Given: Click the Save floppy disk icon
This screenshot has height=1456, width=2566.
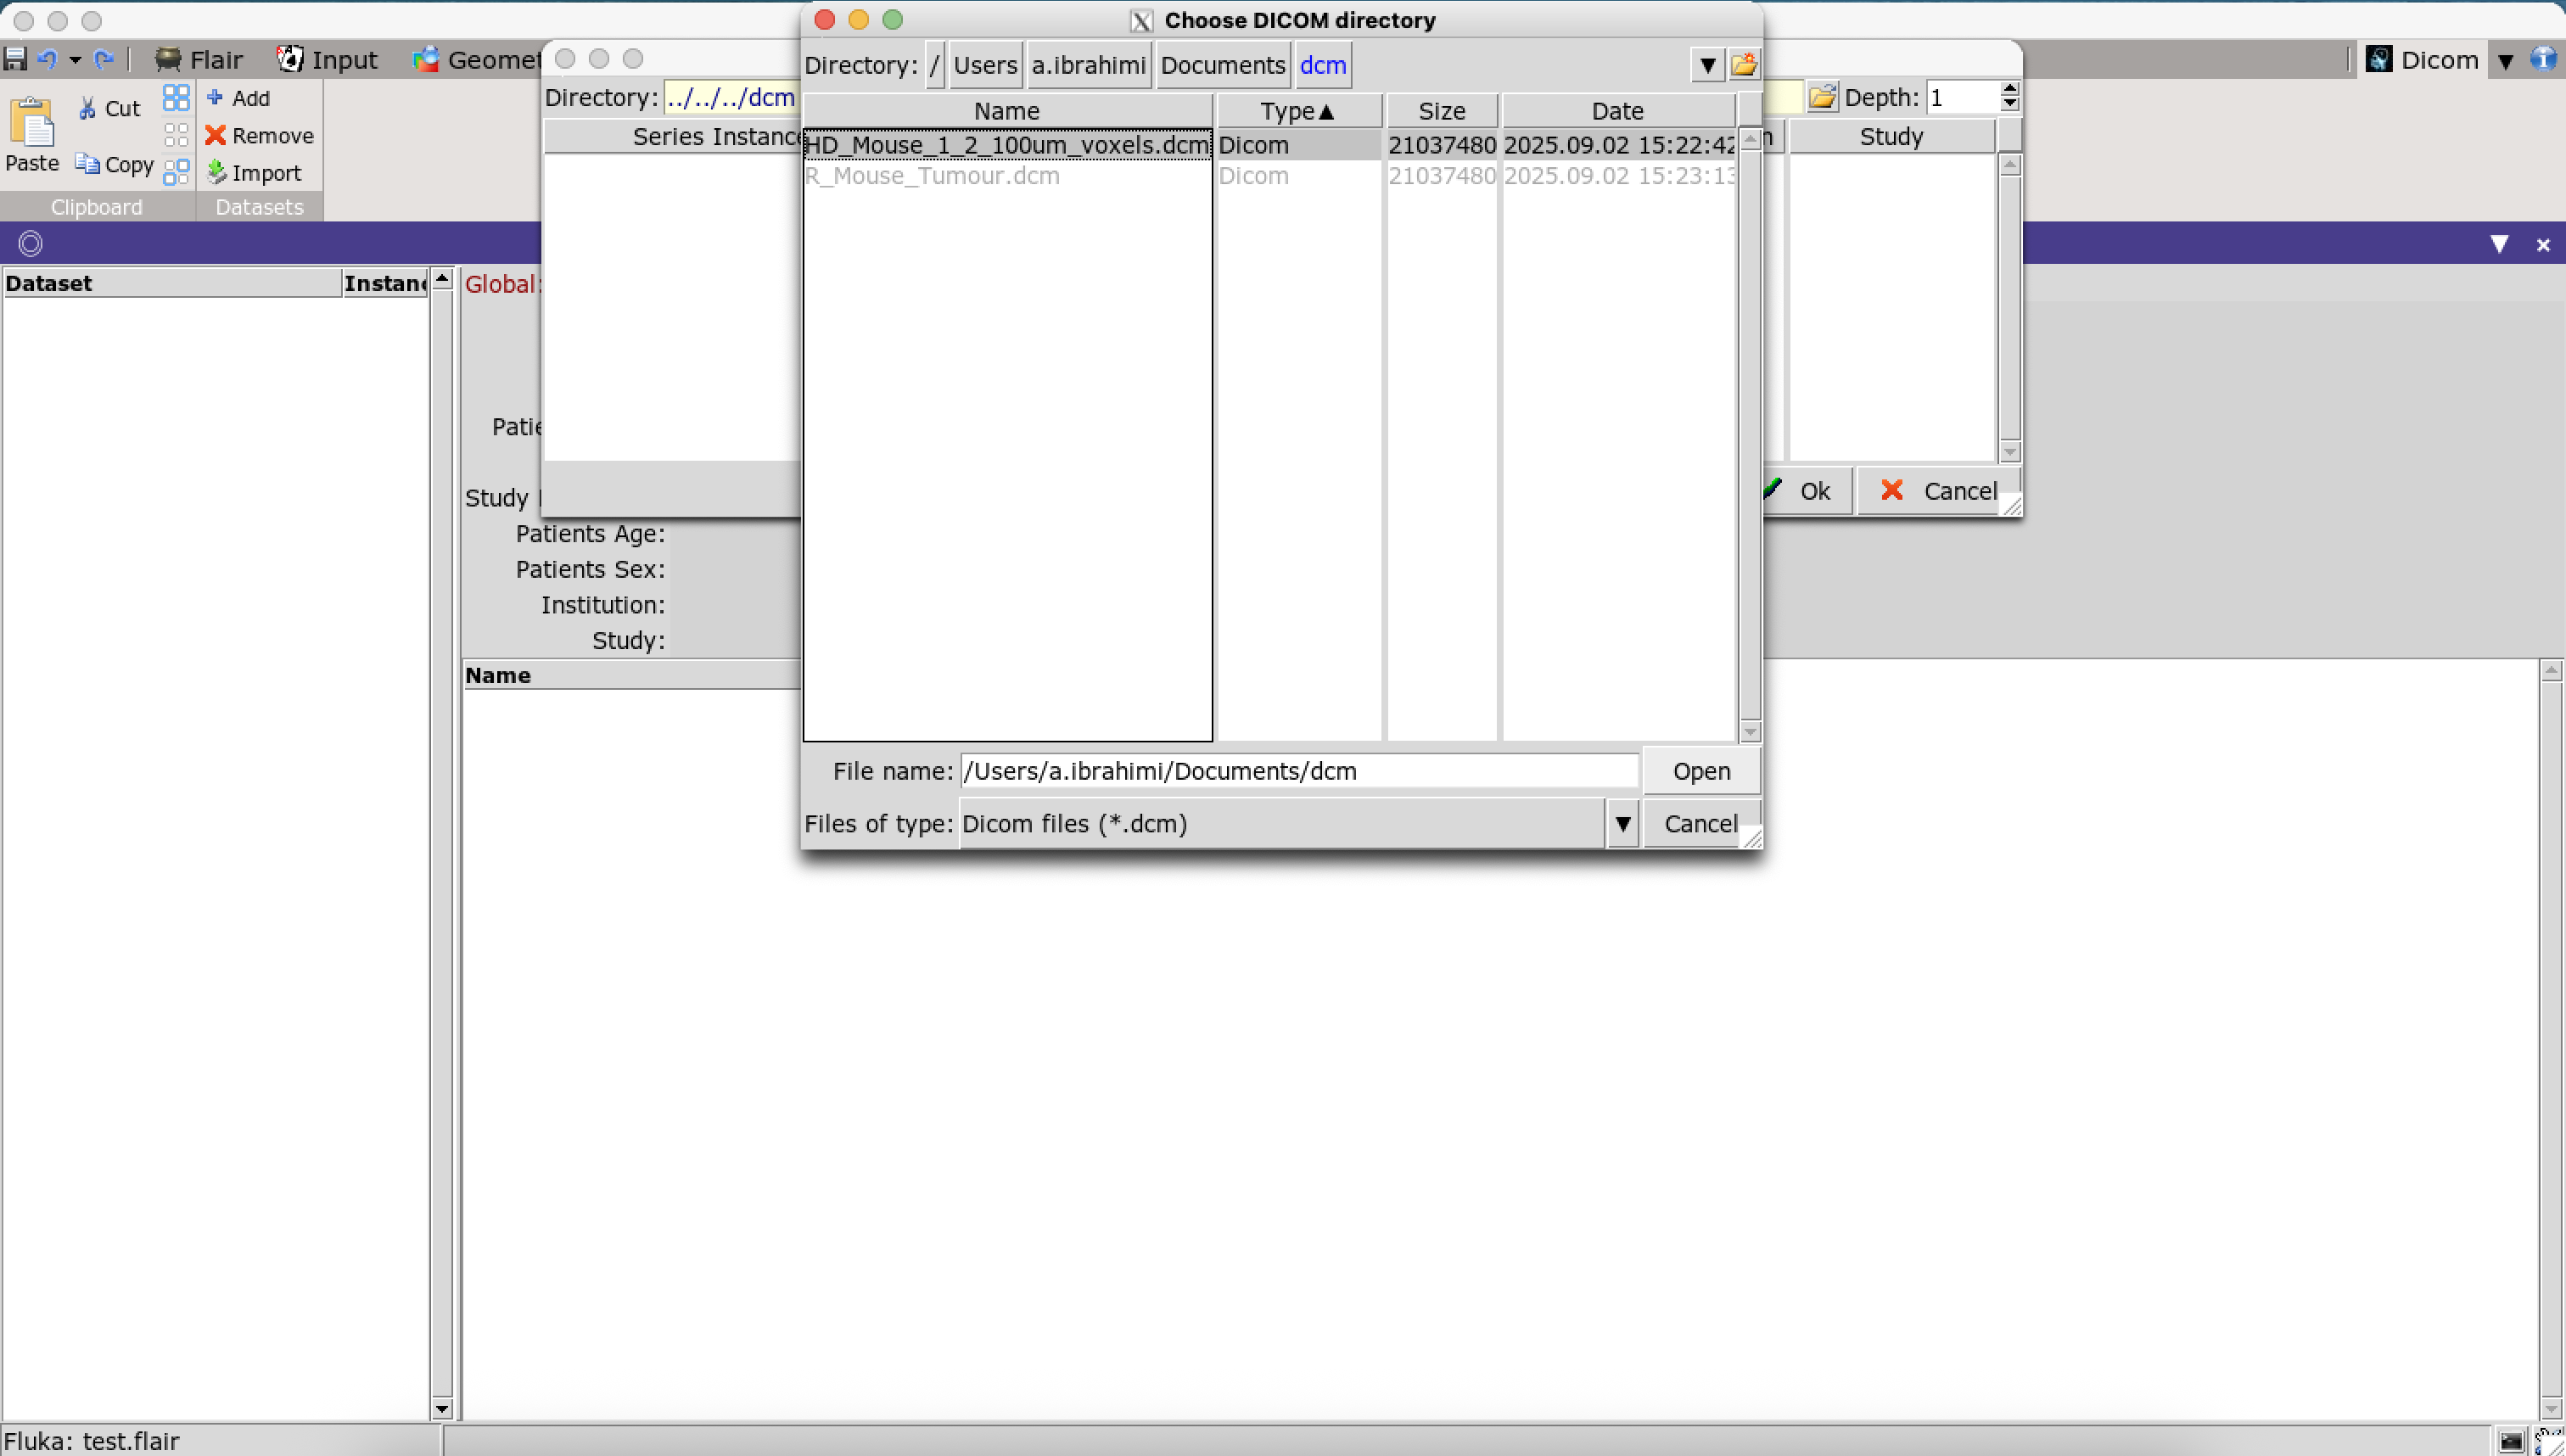Looking at the screenshot, I should click(x=15, y=59).
